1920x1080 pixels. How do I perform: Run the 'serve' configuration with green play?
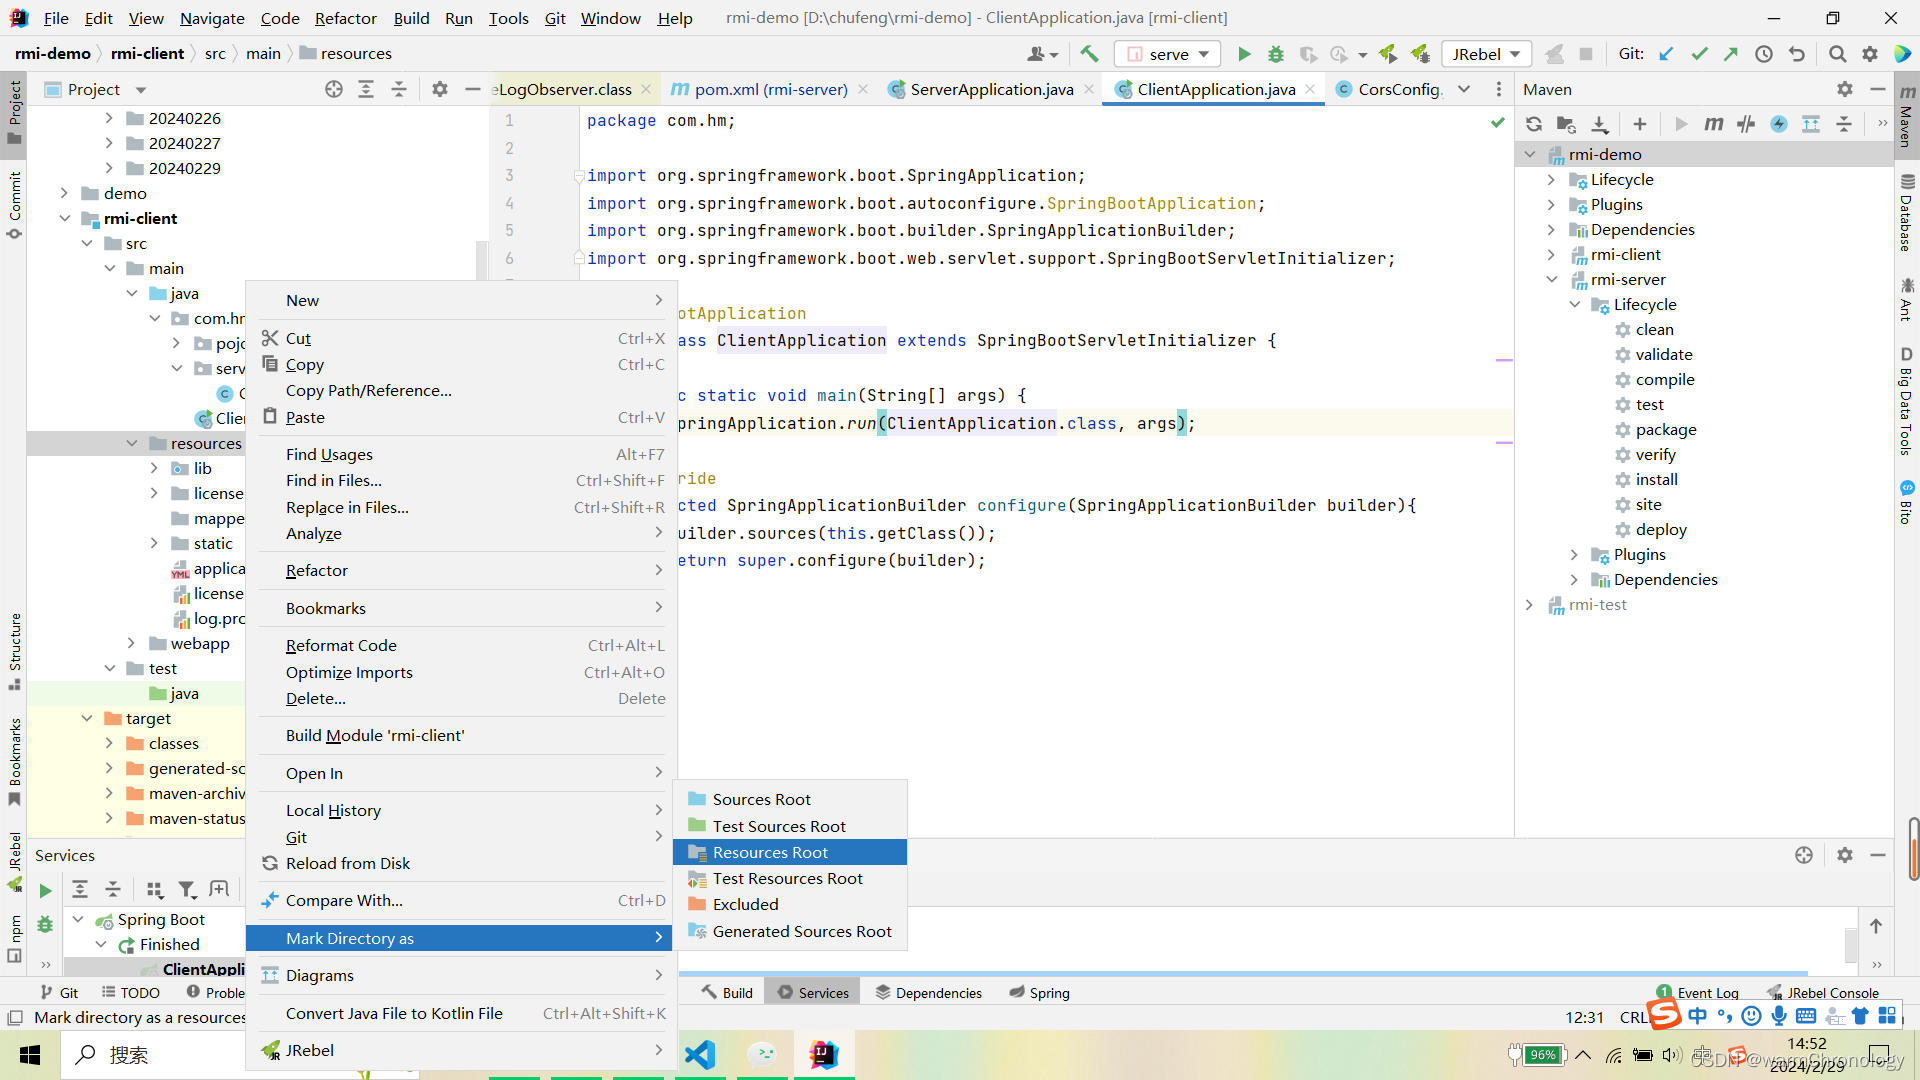[x=1244, y=54]
